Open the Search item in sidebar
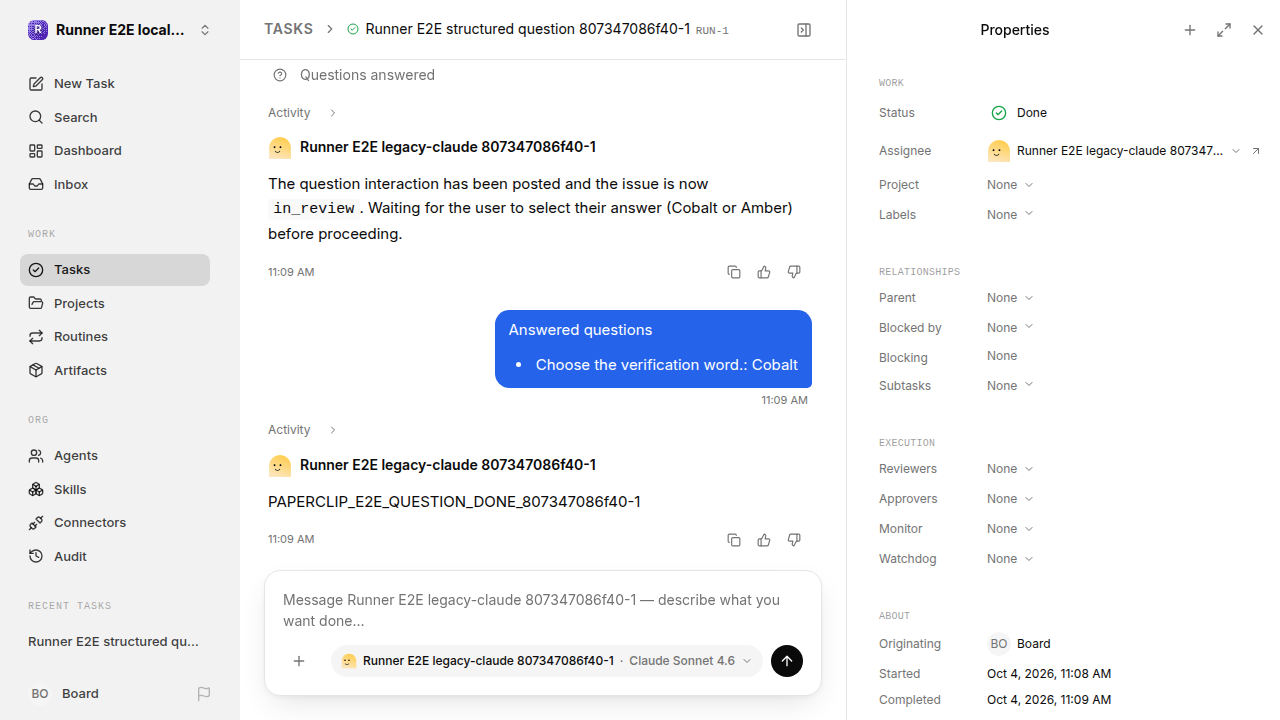 click(115, 118)
